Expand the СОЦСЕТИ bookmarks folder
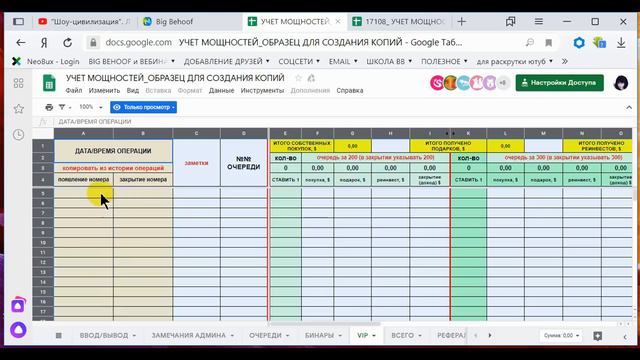640x360 pixels. click(299, 61)
